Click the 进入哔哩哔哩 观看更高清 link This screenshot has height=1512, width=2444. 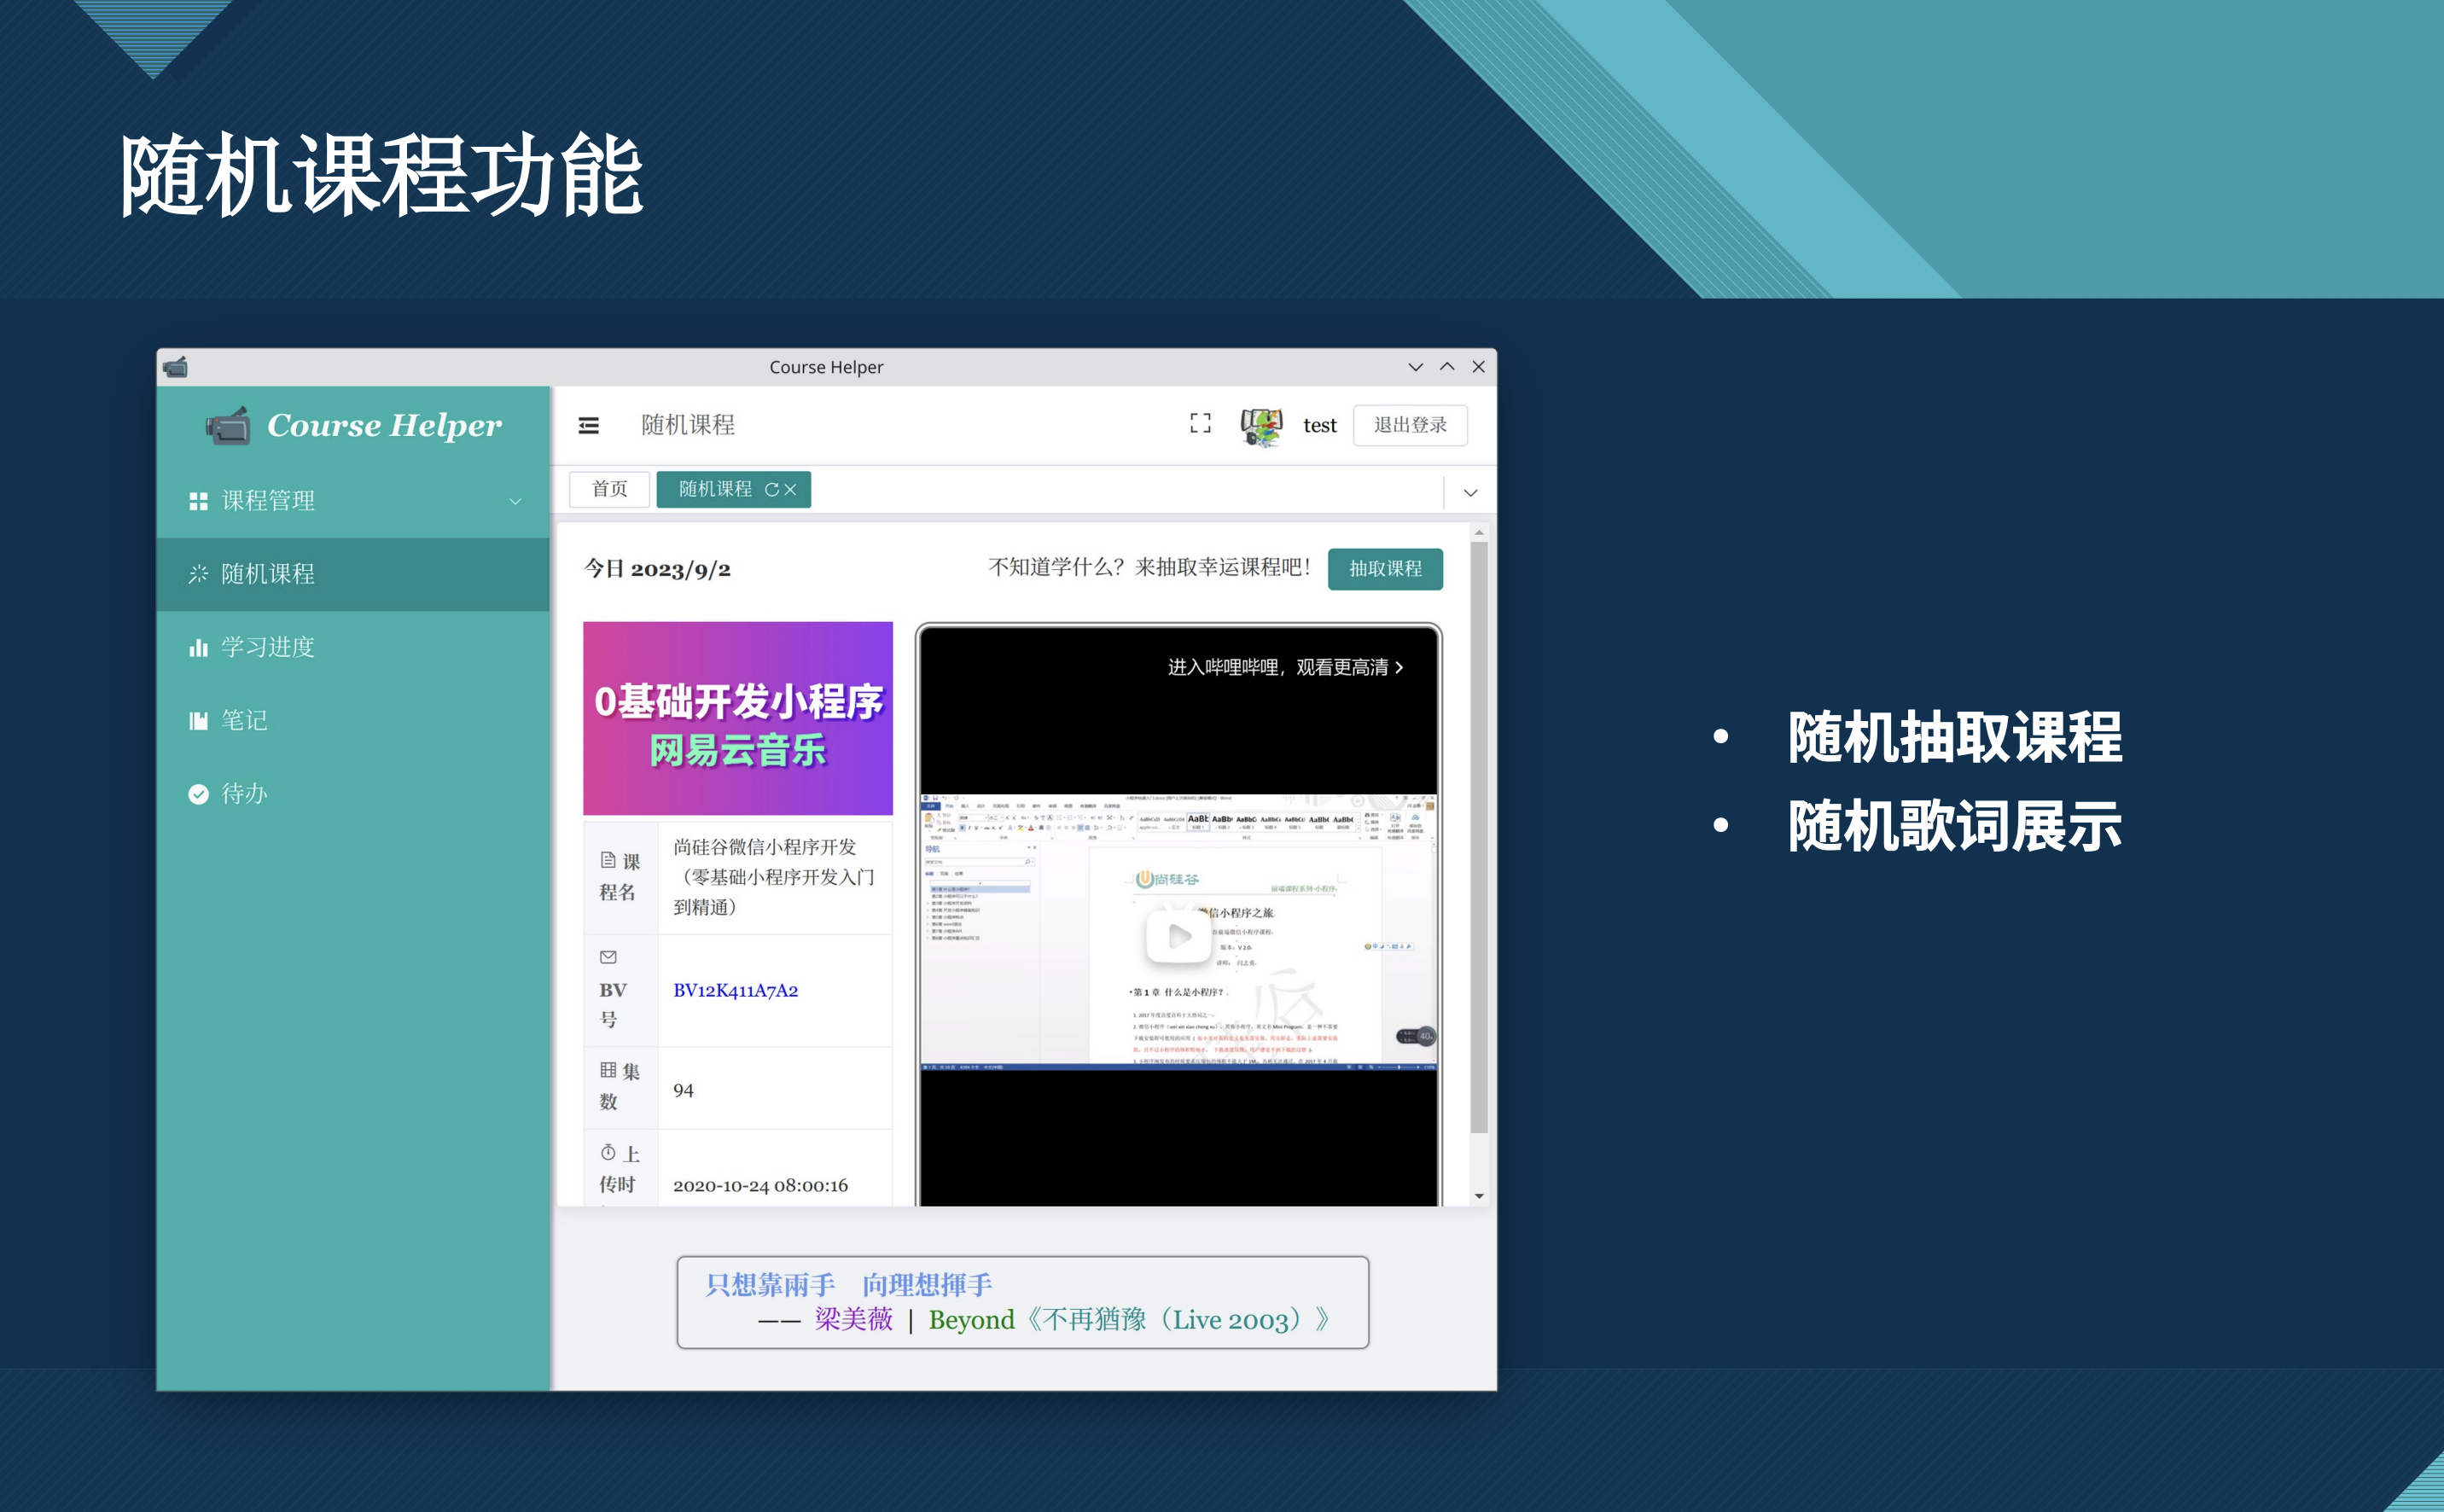pyautogui.click(x=1284, y=667)
